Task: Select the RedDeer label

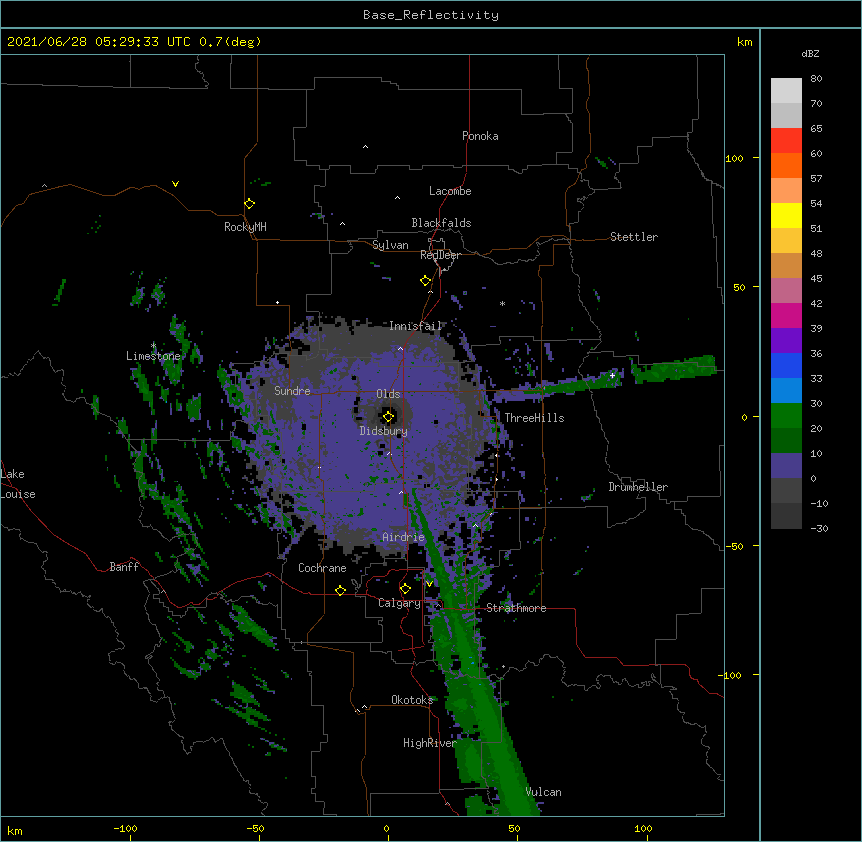Action: click(440, 255)
